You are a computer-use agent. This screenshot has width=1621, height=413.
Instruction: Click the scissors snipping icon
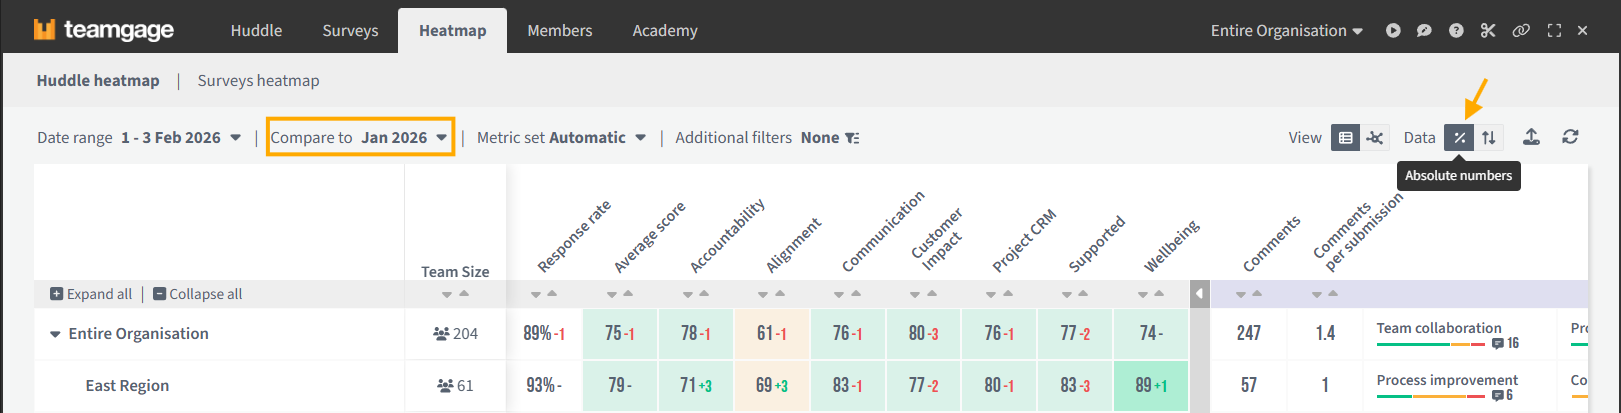click(x=1488, y=31)
